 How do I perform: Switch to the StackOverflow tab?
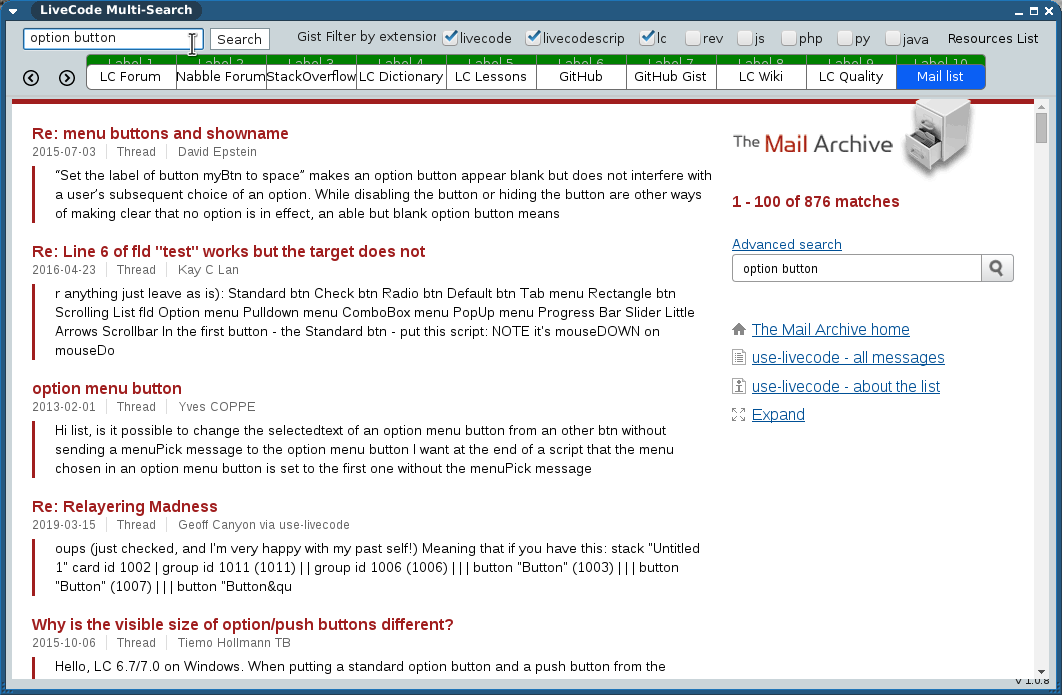tap(311, 77)
